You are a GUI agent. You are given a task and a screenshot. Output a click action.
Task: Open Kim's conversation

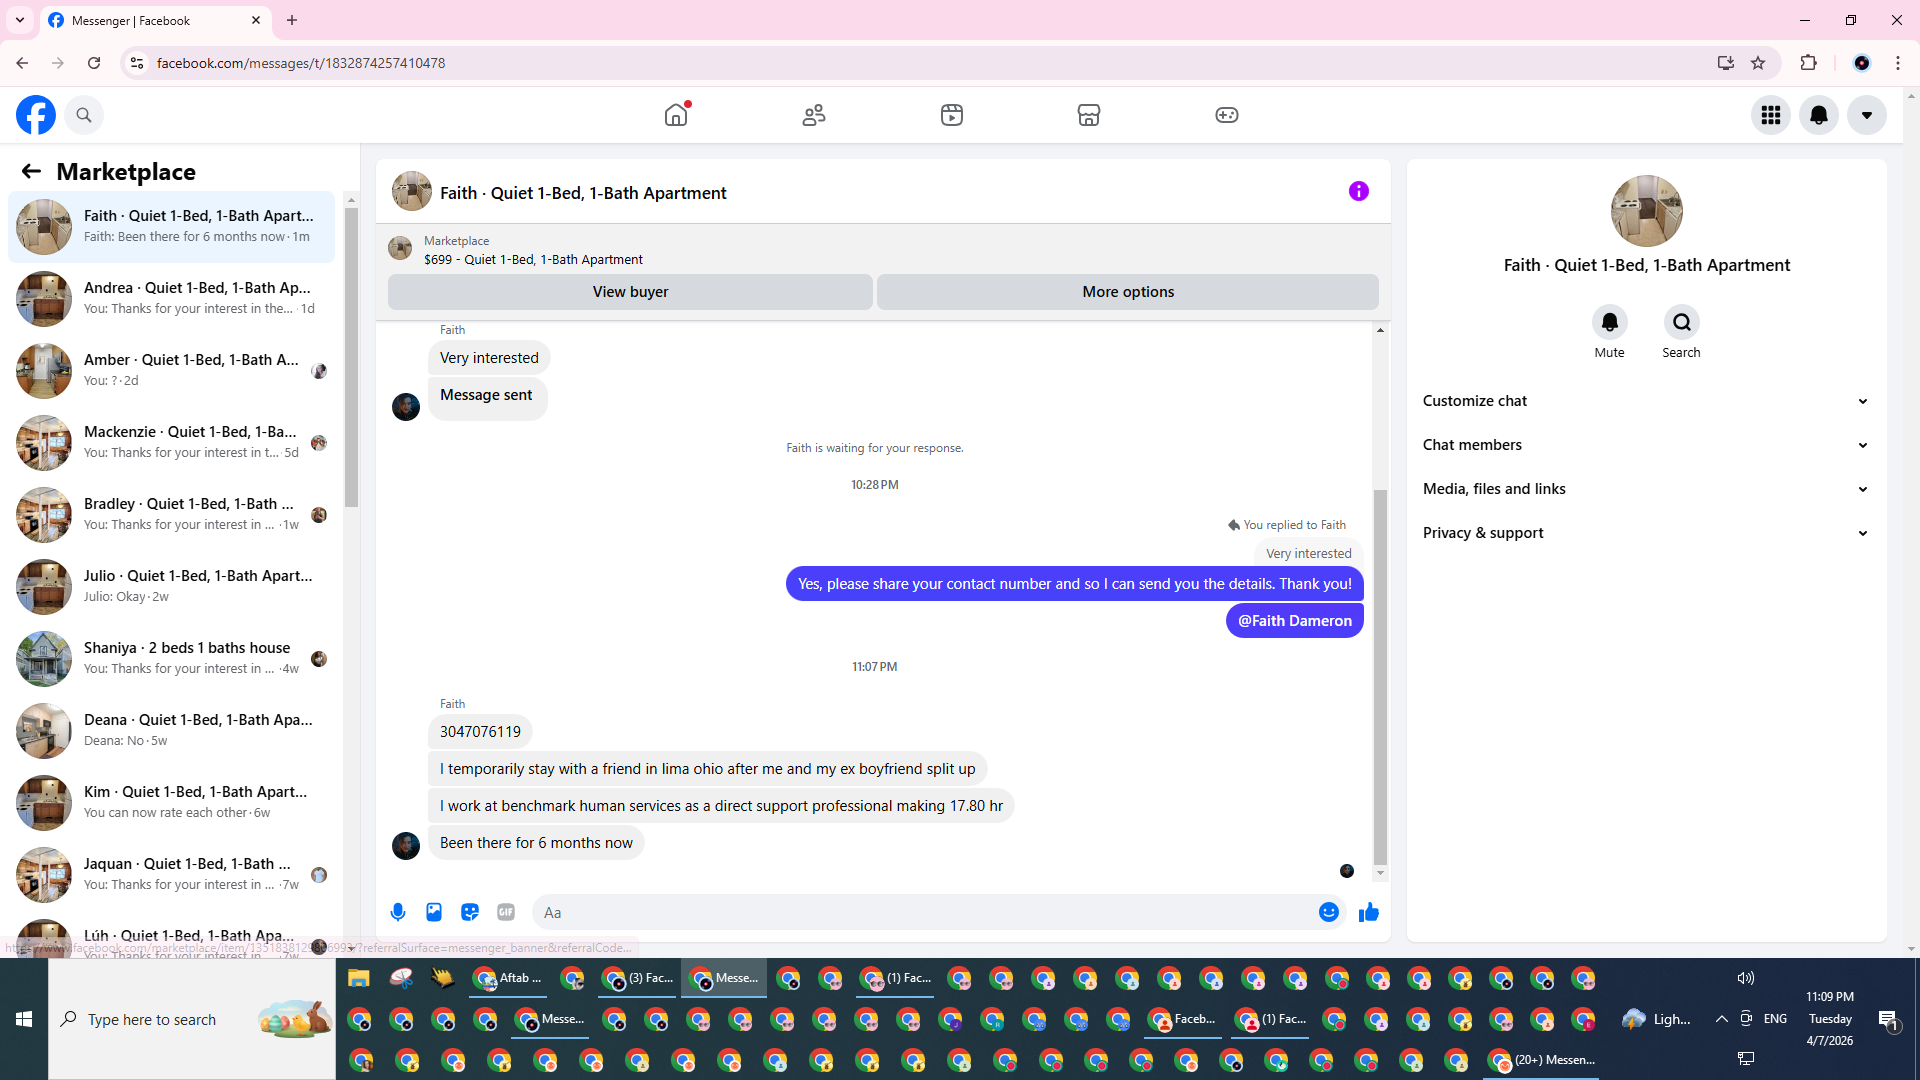click(171, 803)
